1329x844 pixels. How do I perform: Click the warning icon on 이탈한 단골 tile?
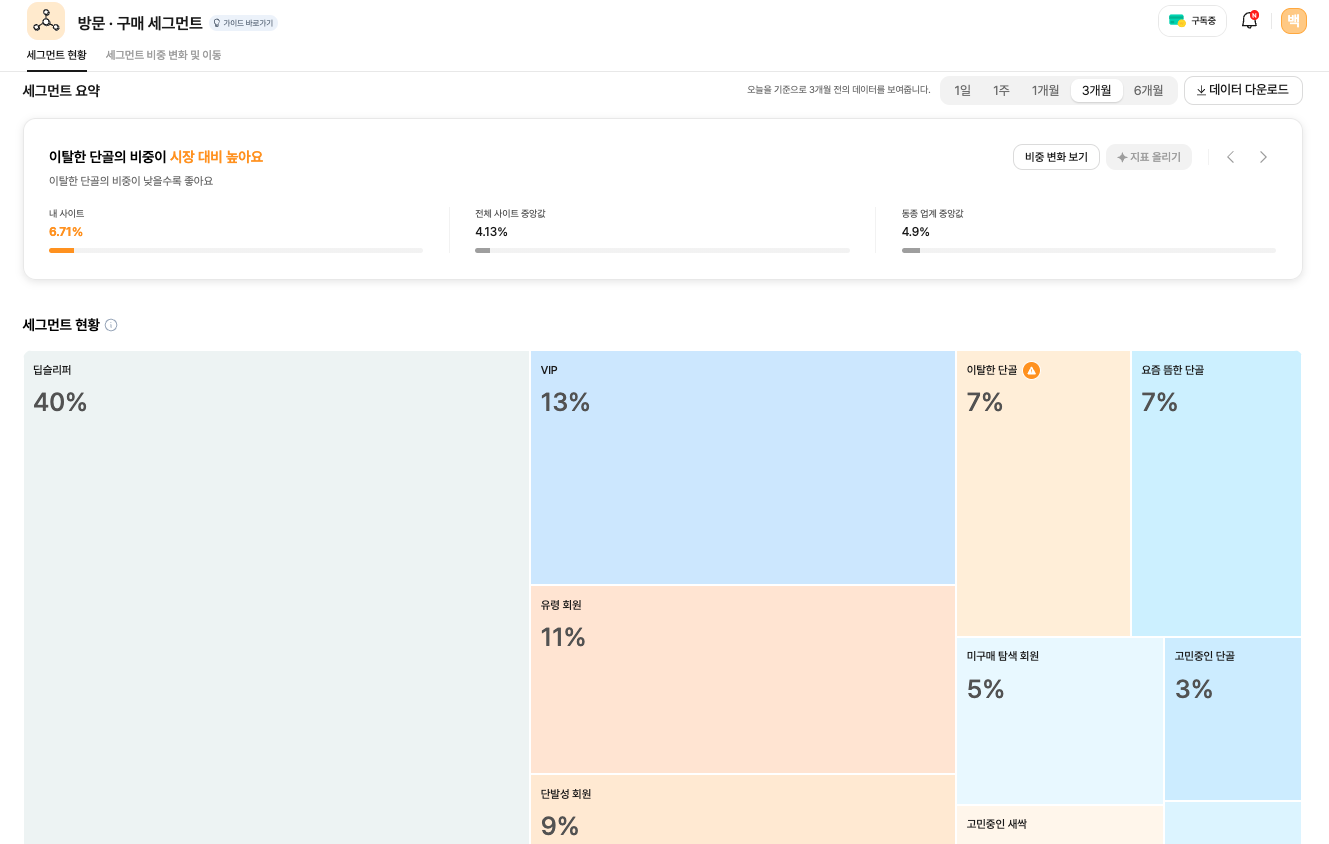point(1031,370)
